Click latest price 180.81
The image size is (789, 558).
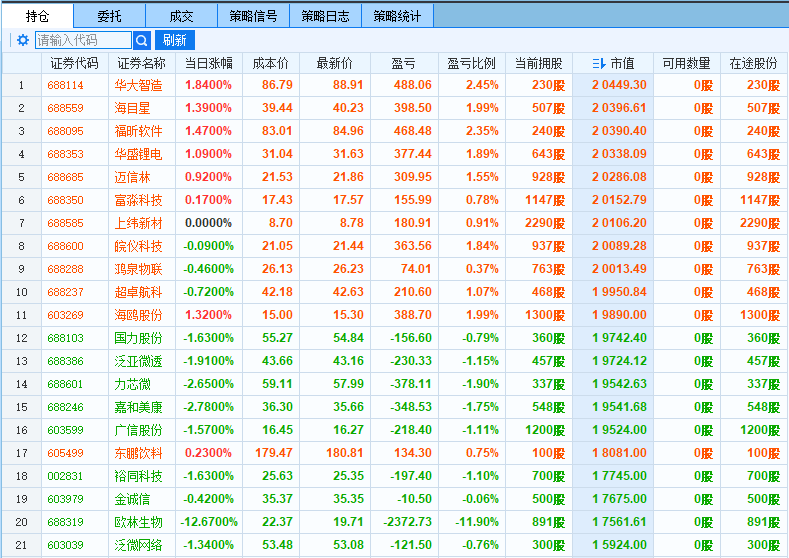(345, 453)
